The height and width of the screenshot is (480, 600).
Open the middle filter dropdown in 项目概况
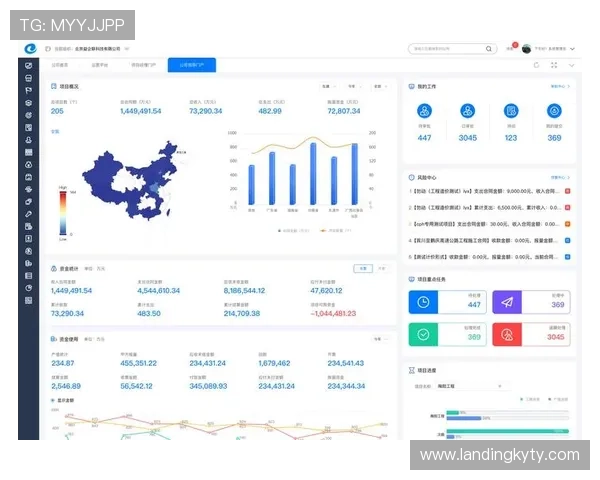click(x=355, y=87)
